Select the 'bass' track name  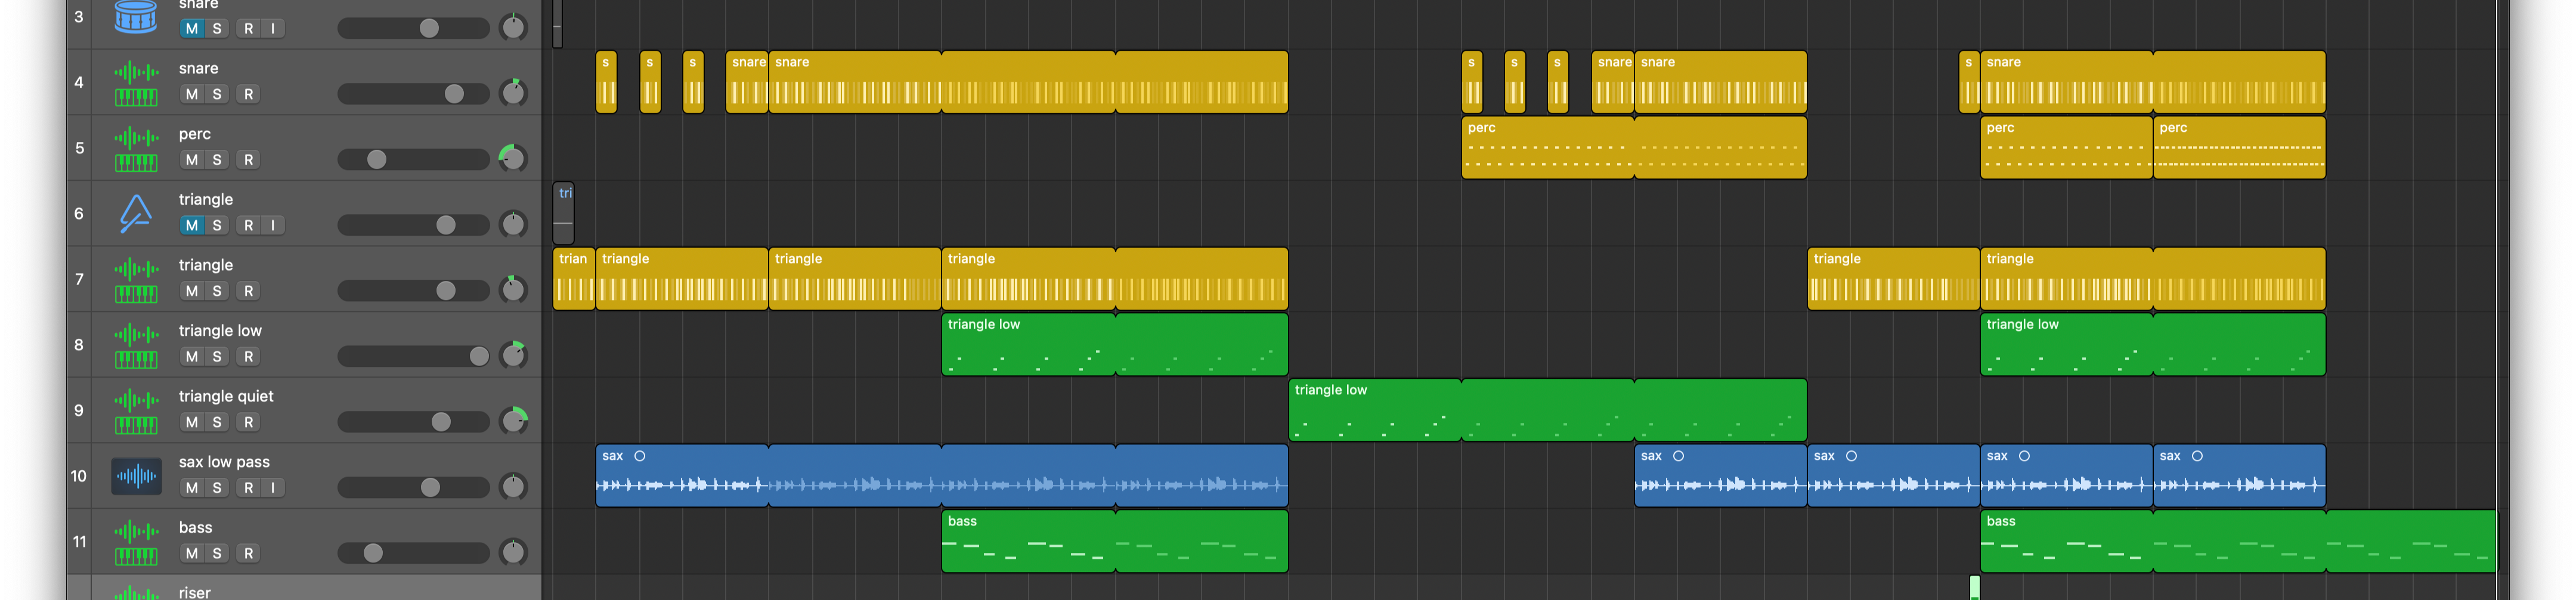pos(195,528)
